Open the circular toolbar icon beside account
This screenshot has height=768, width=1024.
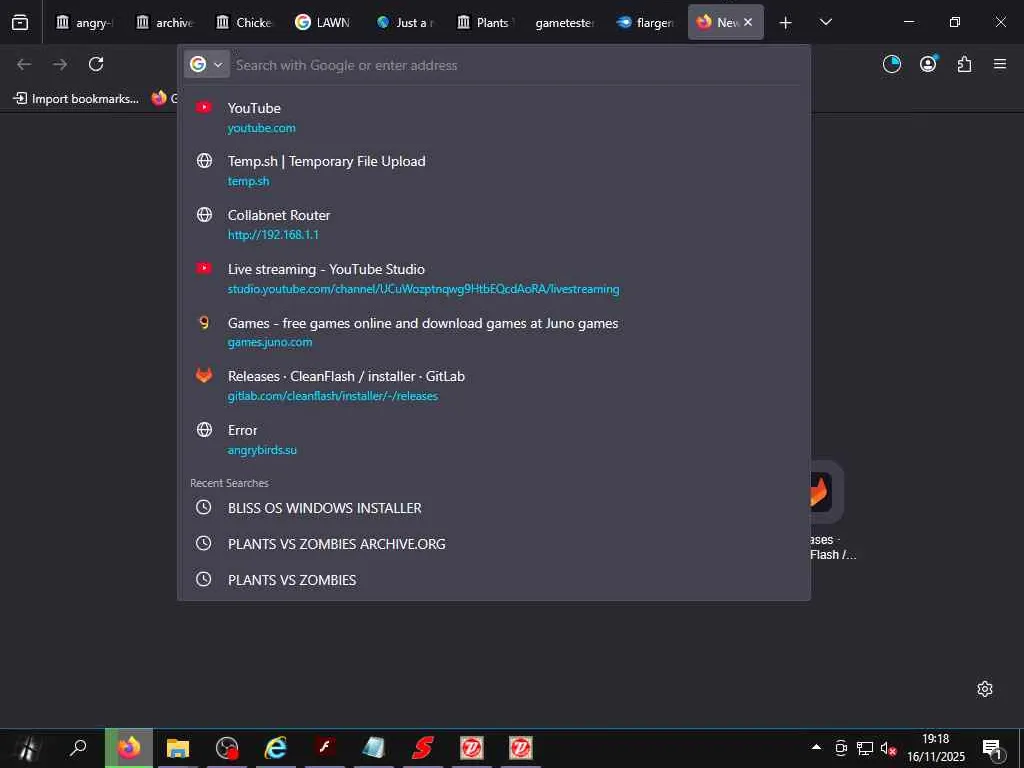point(891,64)
